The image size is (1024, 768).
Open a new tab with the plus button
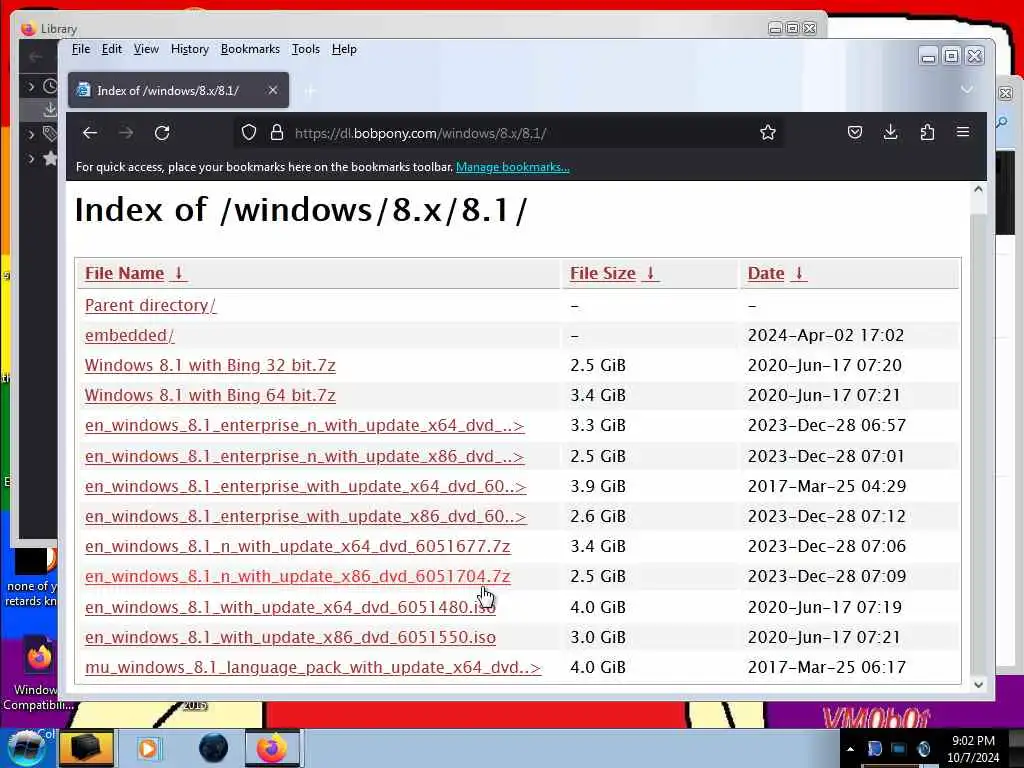click(x=310, y=91)
